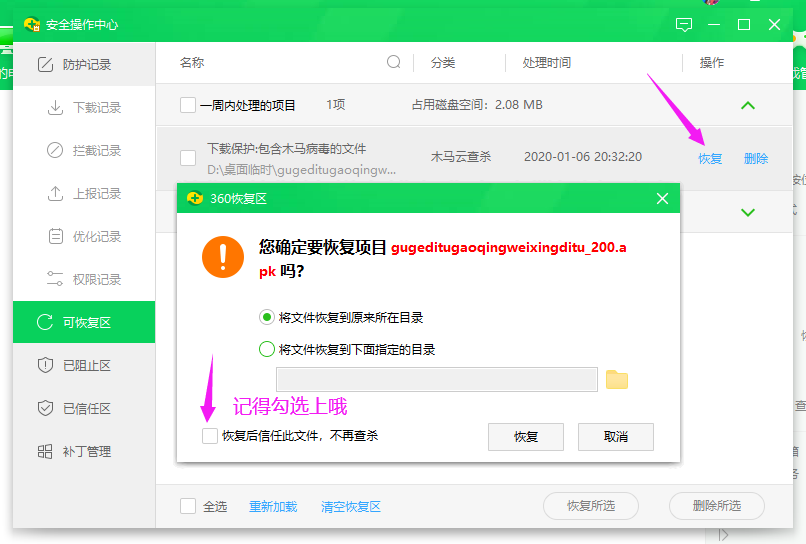Viewport: 806px width, 544px height.
Task: Open 补丁管理 in the sidebar
Action: coord(84,451)
